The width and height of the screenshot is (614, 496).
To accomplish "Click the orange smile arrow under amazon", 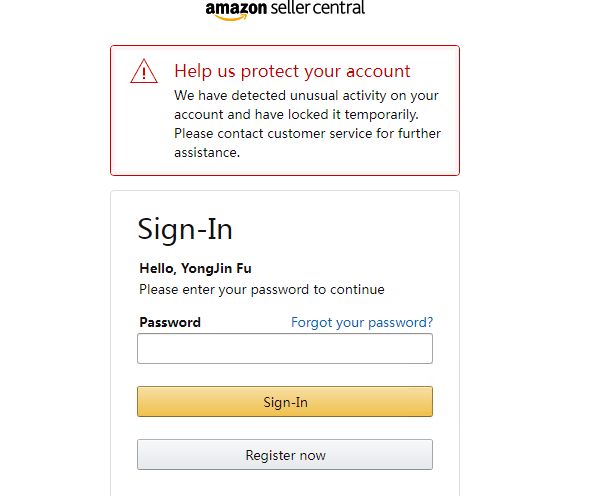I will pos(231,17).
